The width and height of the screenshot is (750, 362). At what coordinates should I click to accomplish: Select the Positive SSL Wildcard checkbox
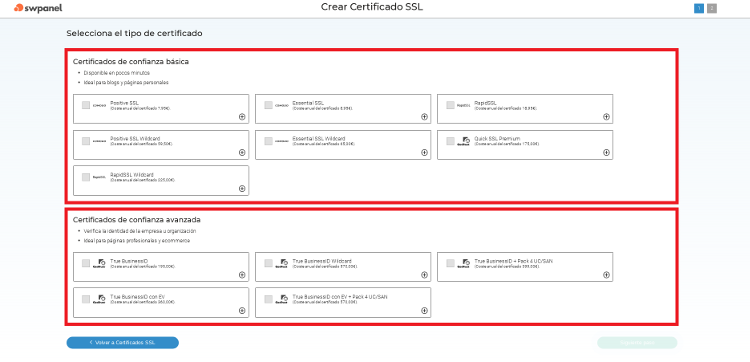click(x=86, y=141)
